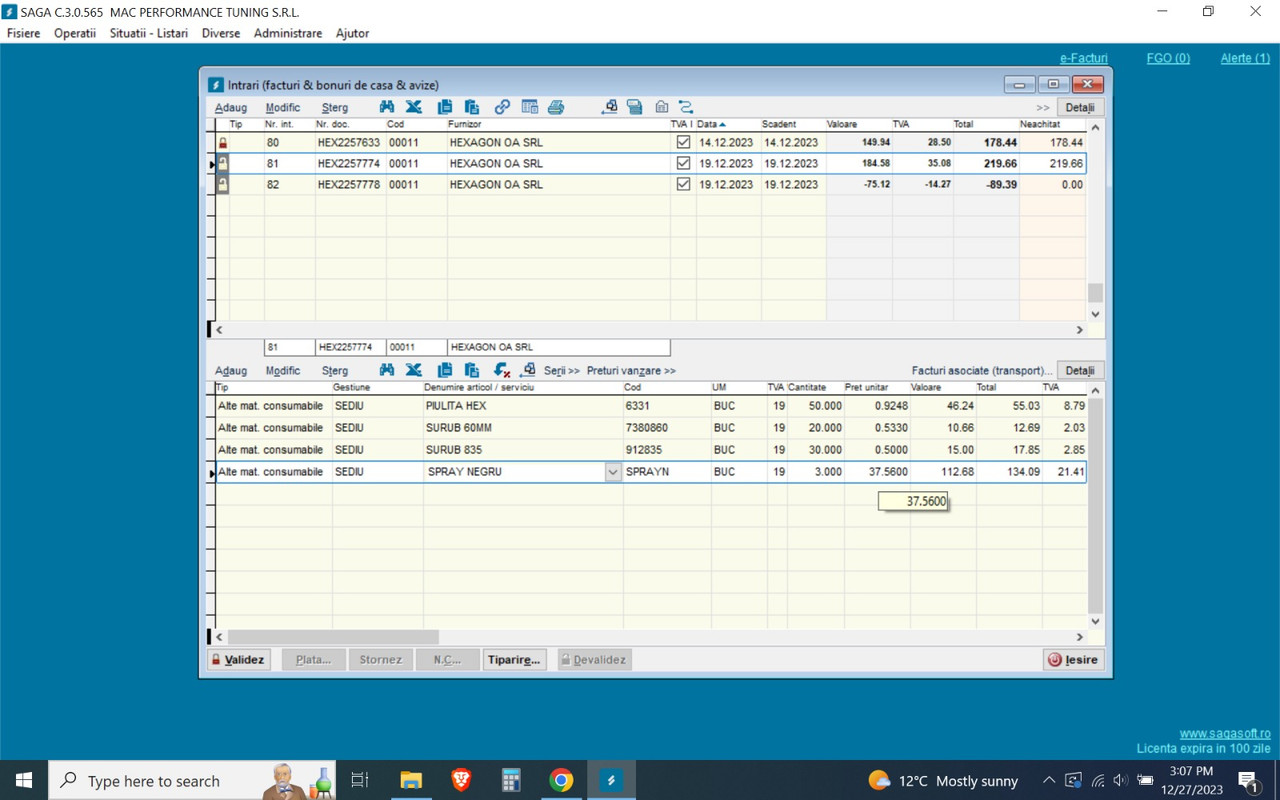The height and width of the screenshot is (800, 1280).
Task: Sort invoices by Data column header
Action: 711,124
